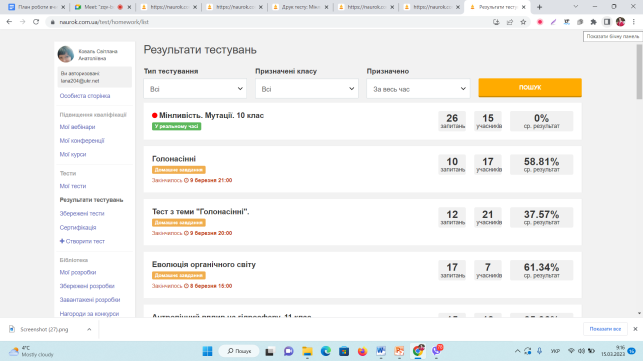
Task: Open Microsoft Store from taskbar
Action: [344, 351]
